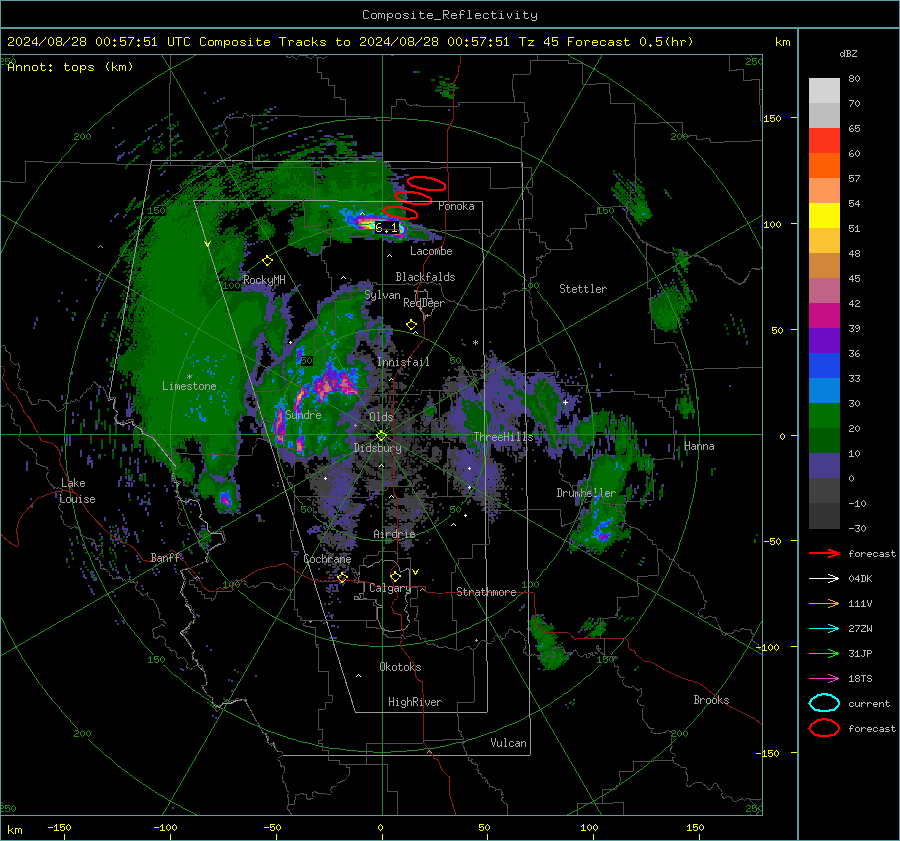Image resolution: width=900 pixels, height=841 pixels.
Task: Select the HighRiver town label
Action: [415, 702]
